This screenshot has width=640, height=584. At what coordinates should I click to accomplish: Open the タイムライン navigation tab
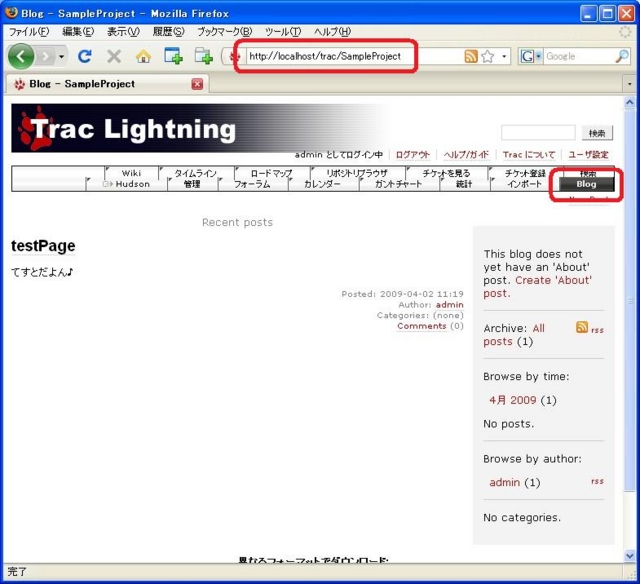(x=196, y=173)
